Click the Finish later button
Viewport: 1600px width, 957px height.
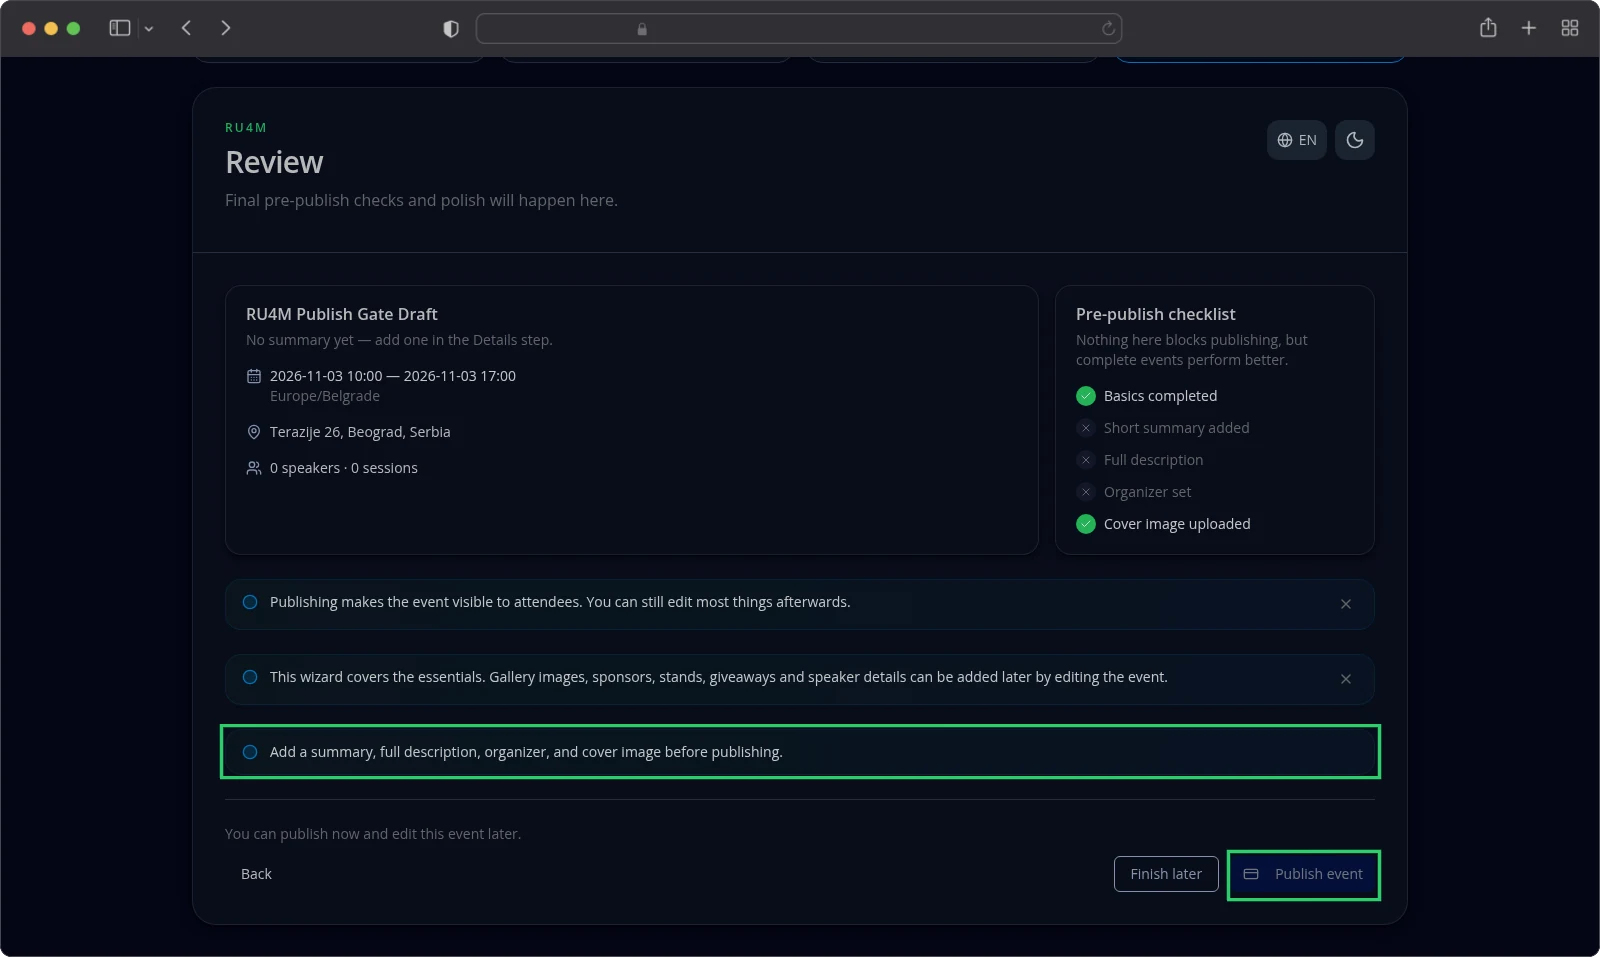tap(1166, 874)
